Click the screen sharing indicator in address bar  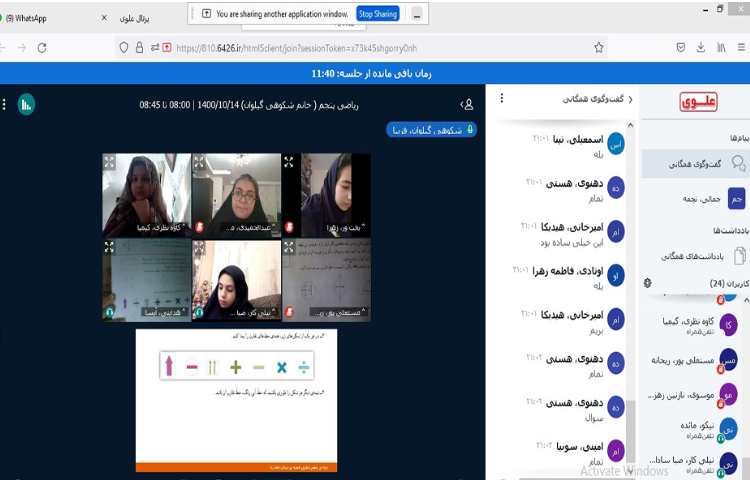[x=166, y=47]
